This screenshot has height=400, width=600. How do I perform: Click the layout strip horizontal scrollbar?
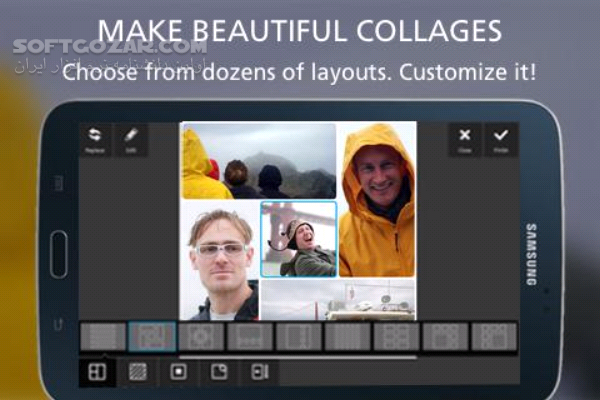coord(298,358)
